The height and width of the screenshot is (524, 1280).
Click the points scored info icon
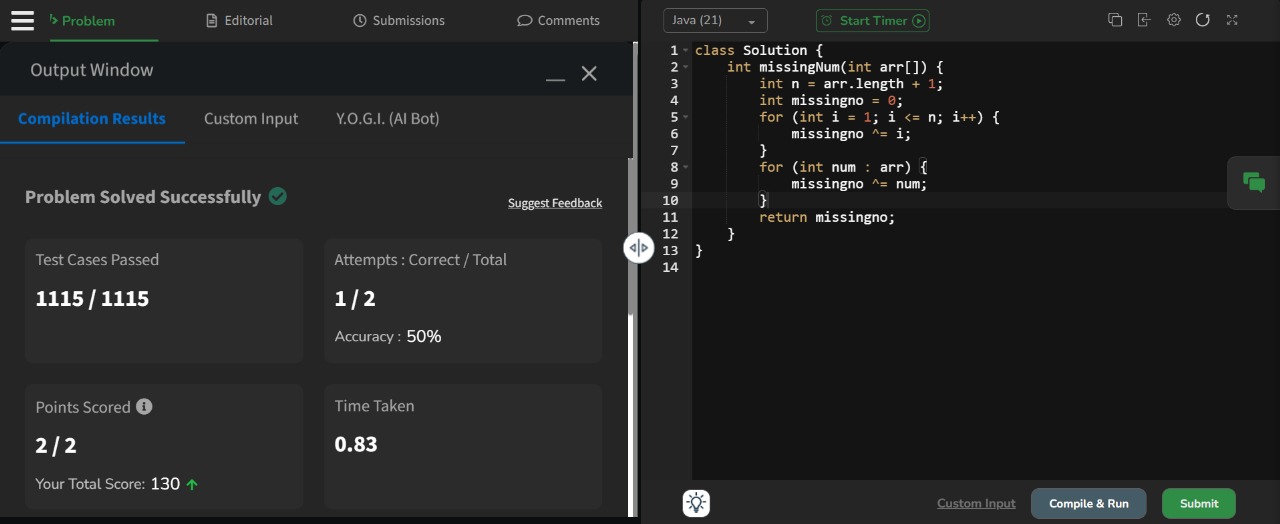tap(144, 407)
